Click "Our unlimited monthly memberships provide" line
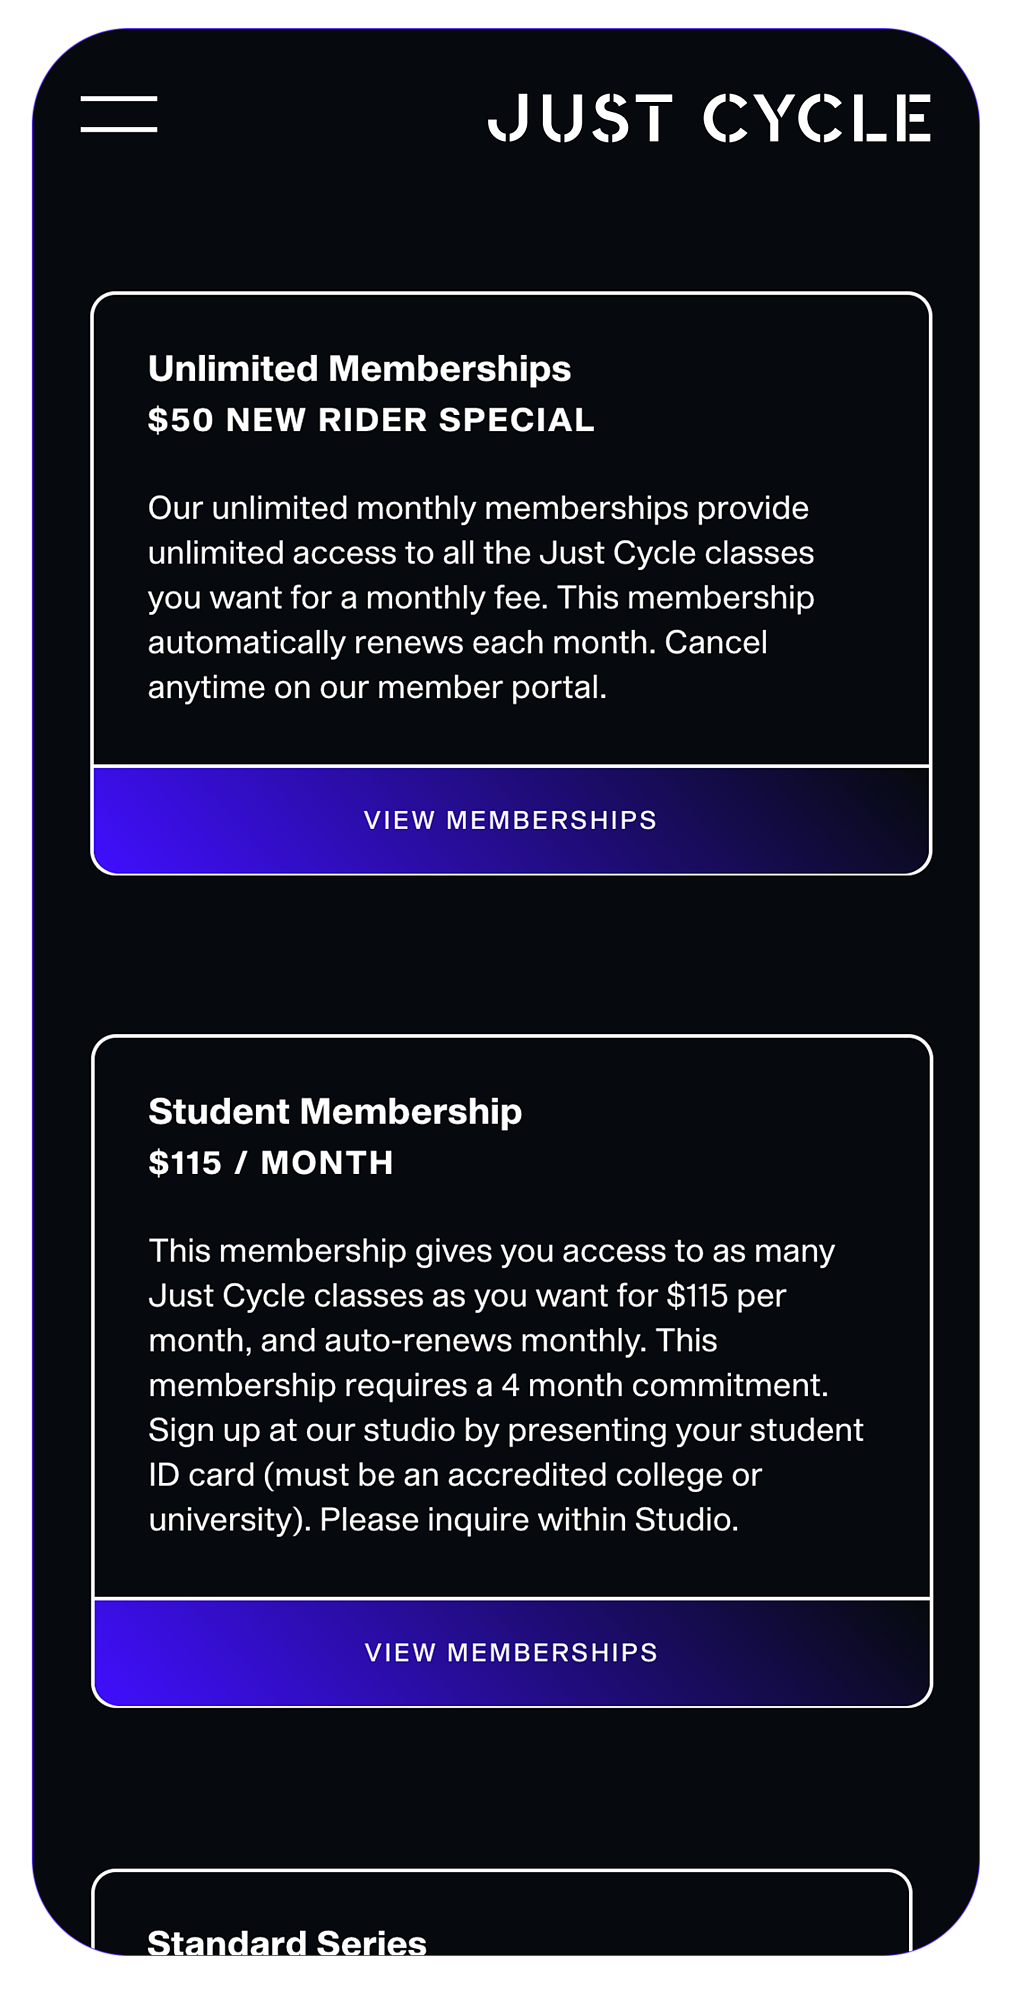The width and height of the screenshot is (1027, 2000). click(478, 508)
